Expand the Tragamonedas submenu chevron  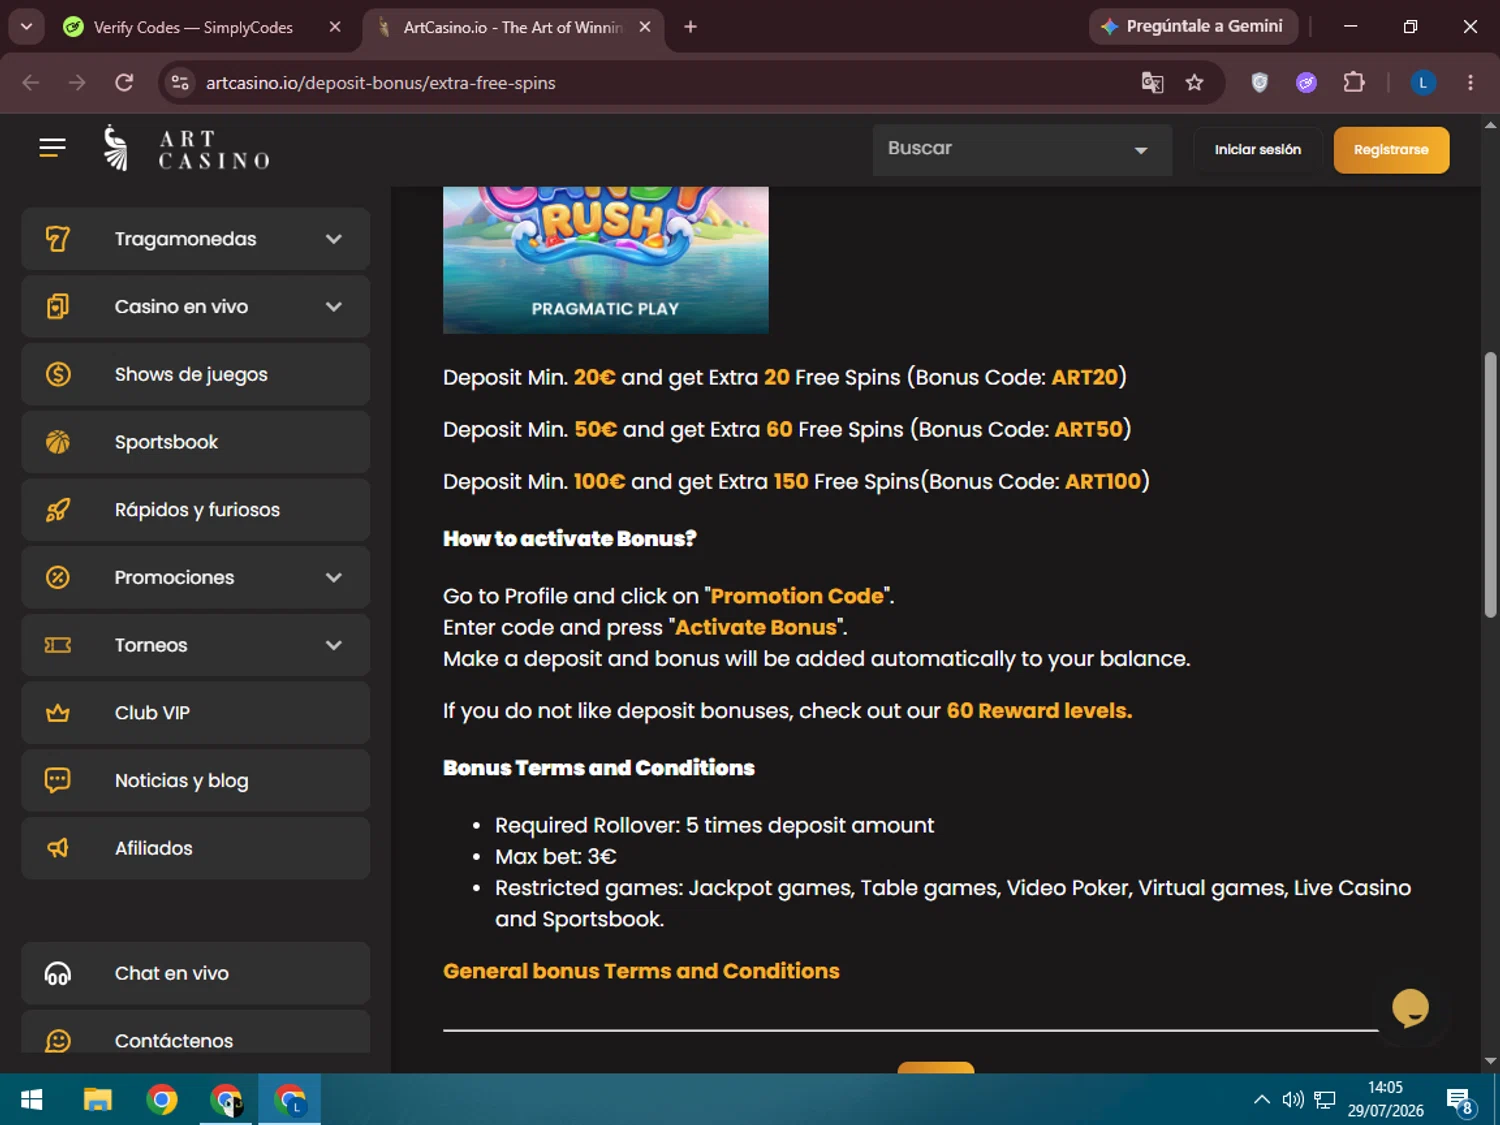tap(334, 239)
